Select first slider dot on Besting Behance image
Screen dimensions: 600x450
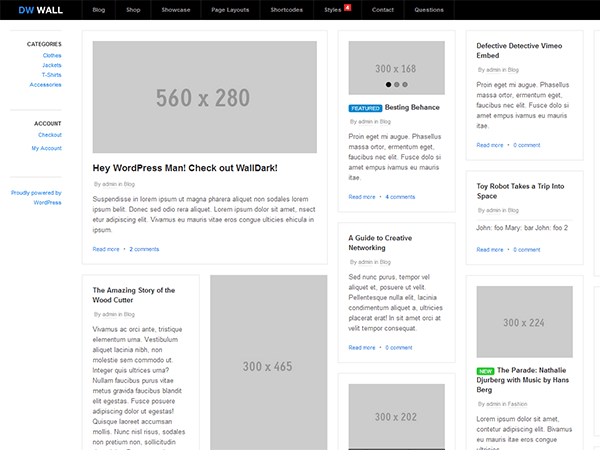click(388, 85)
